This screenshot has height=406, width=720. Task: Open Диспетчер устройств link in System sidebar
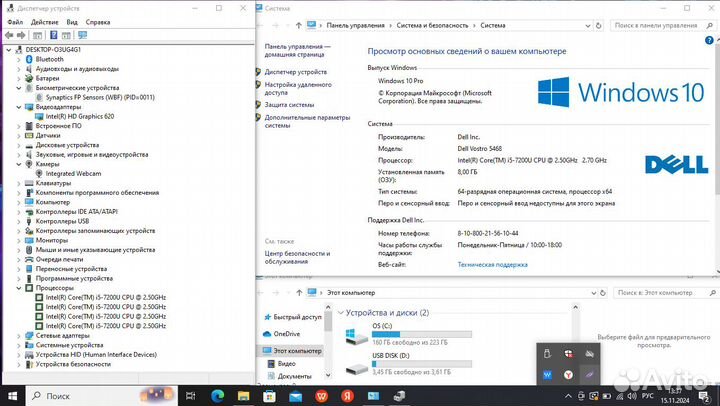point(296,72)
